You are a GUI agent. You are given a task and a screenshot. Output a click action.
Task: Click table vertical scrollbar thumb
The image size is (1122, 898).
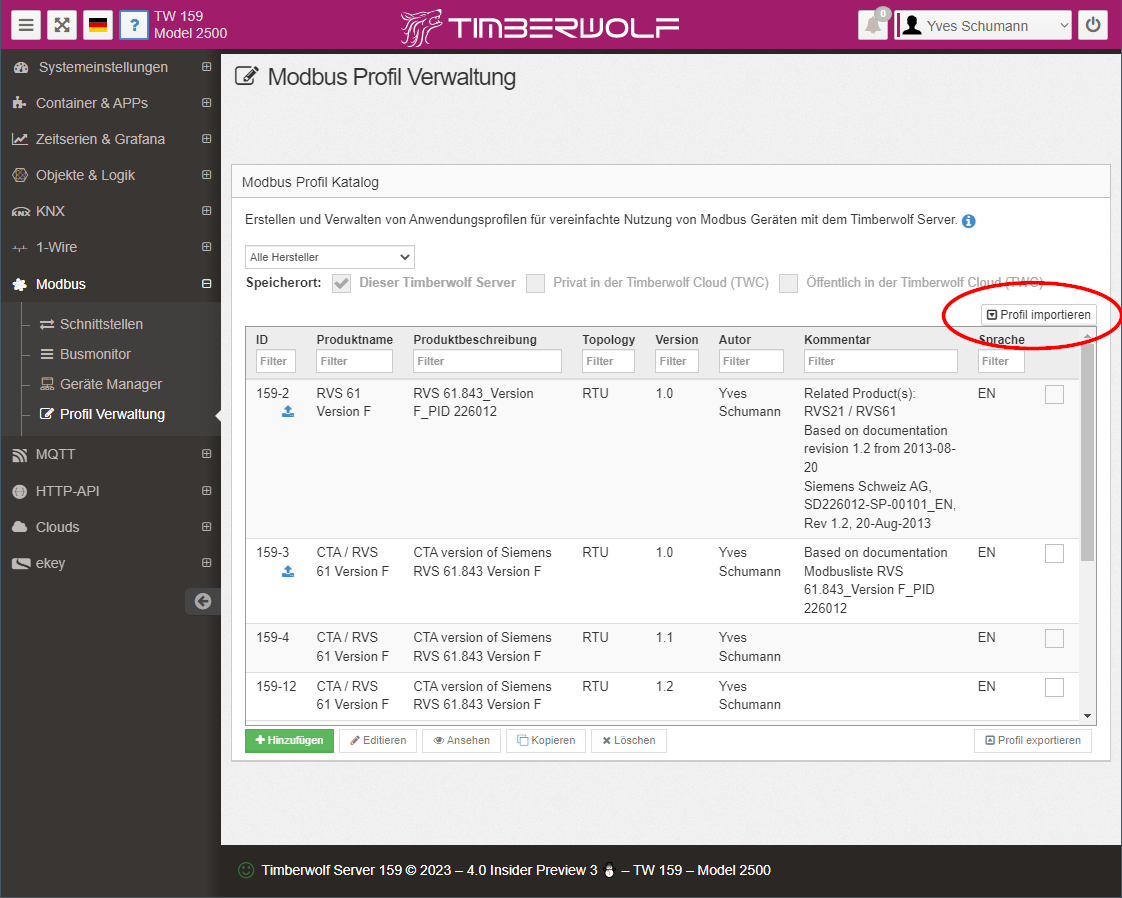[1087, 451]
